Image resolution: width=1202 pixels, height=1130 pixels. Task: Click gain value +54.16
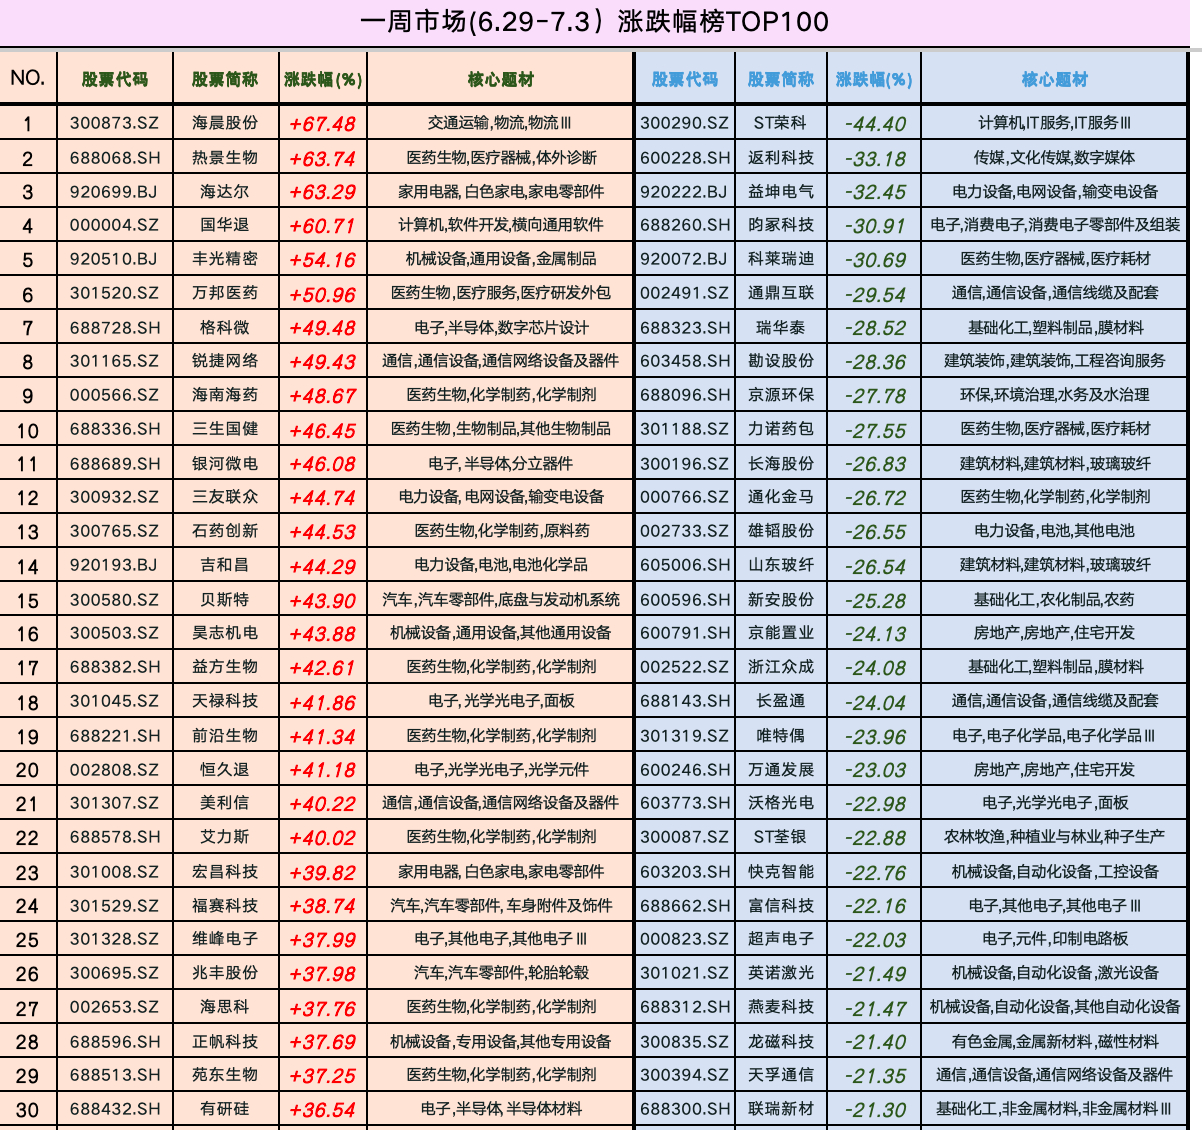pos(322,260)
